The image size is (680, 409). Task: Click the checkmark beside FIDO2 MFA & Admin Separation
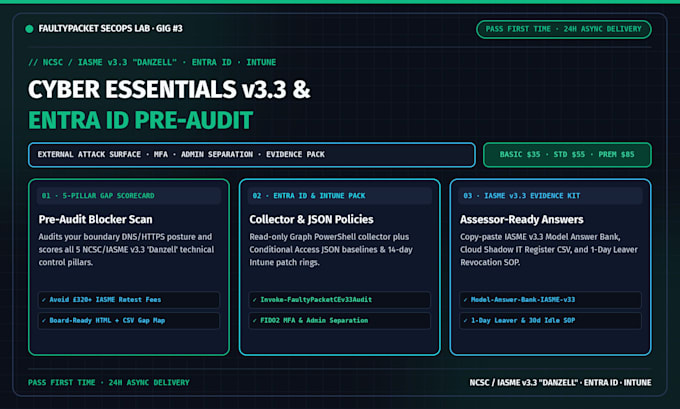[x=255, y=321]
